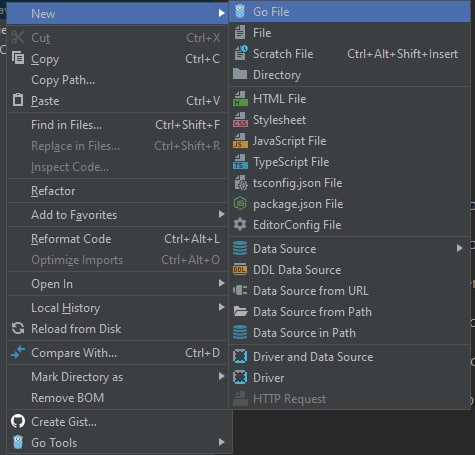Image resolution: width=475 pixels, height=455 pixels.
Task: Expand the Local History submenu arrow
Action: point(221,307)
